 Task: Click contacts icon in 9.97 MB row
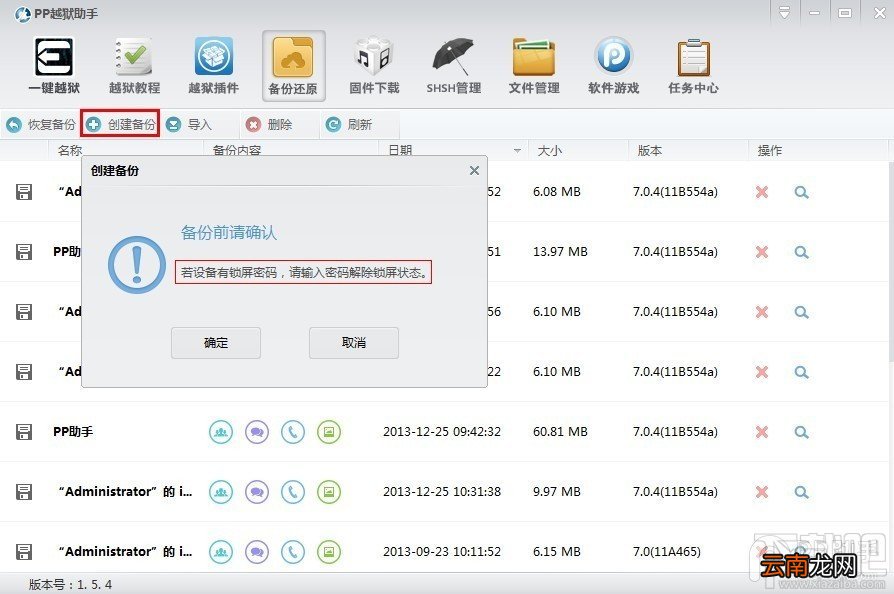click(x=221, y=492)
